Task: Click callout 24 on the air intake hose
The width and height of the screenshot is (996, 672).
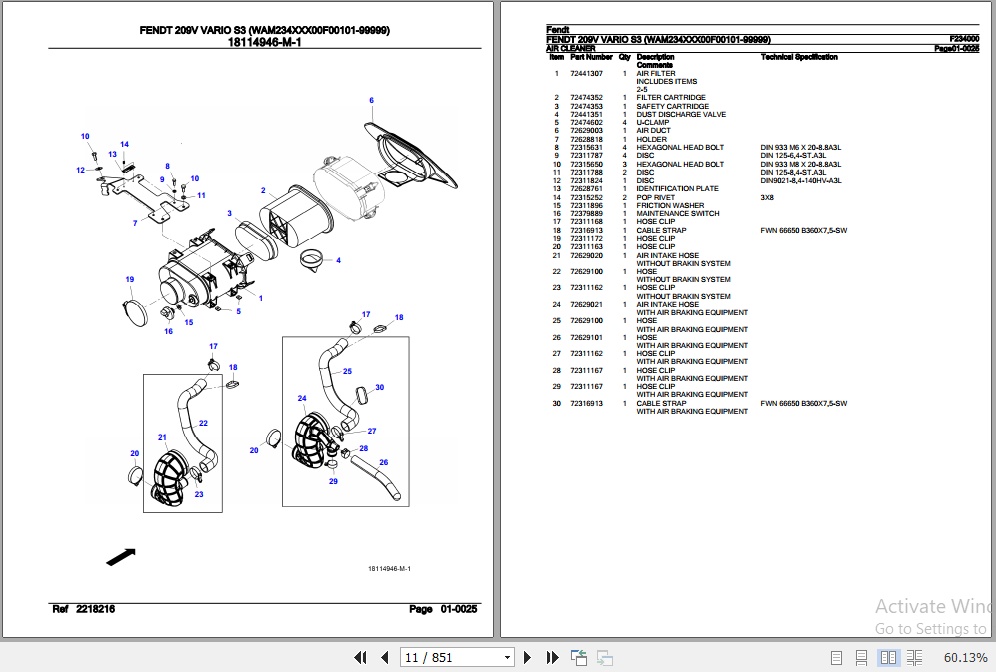Action: tap(302, 399)
